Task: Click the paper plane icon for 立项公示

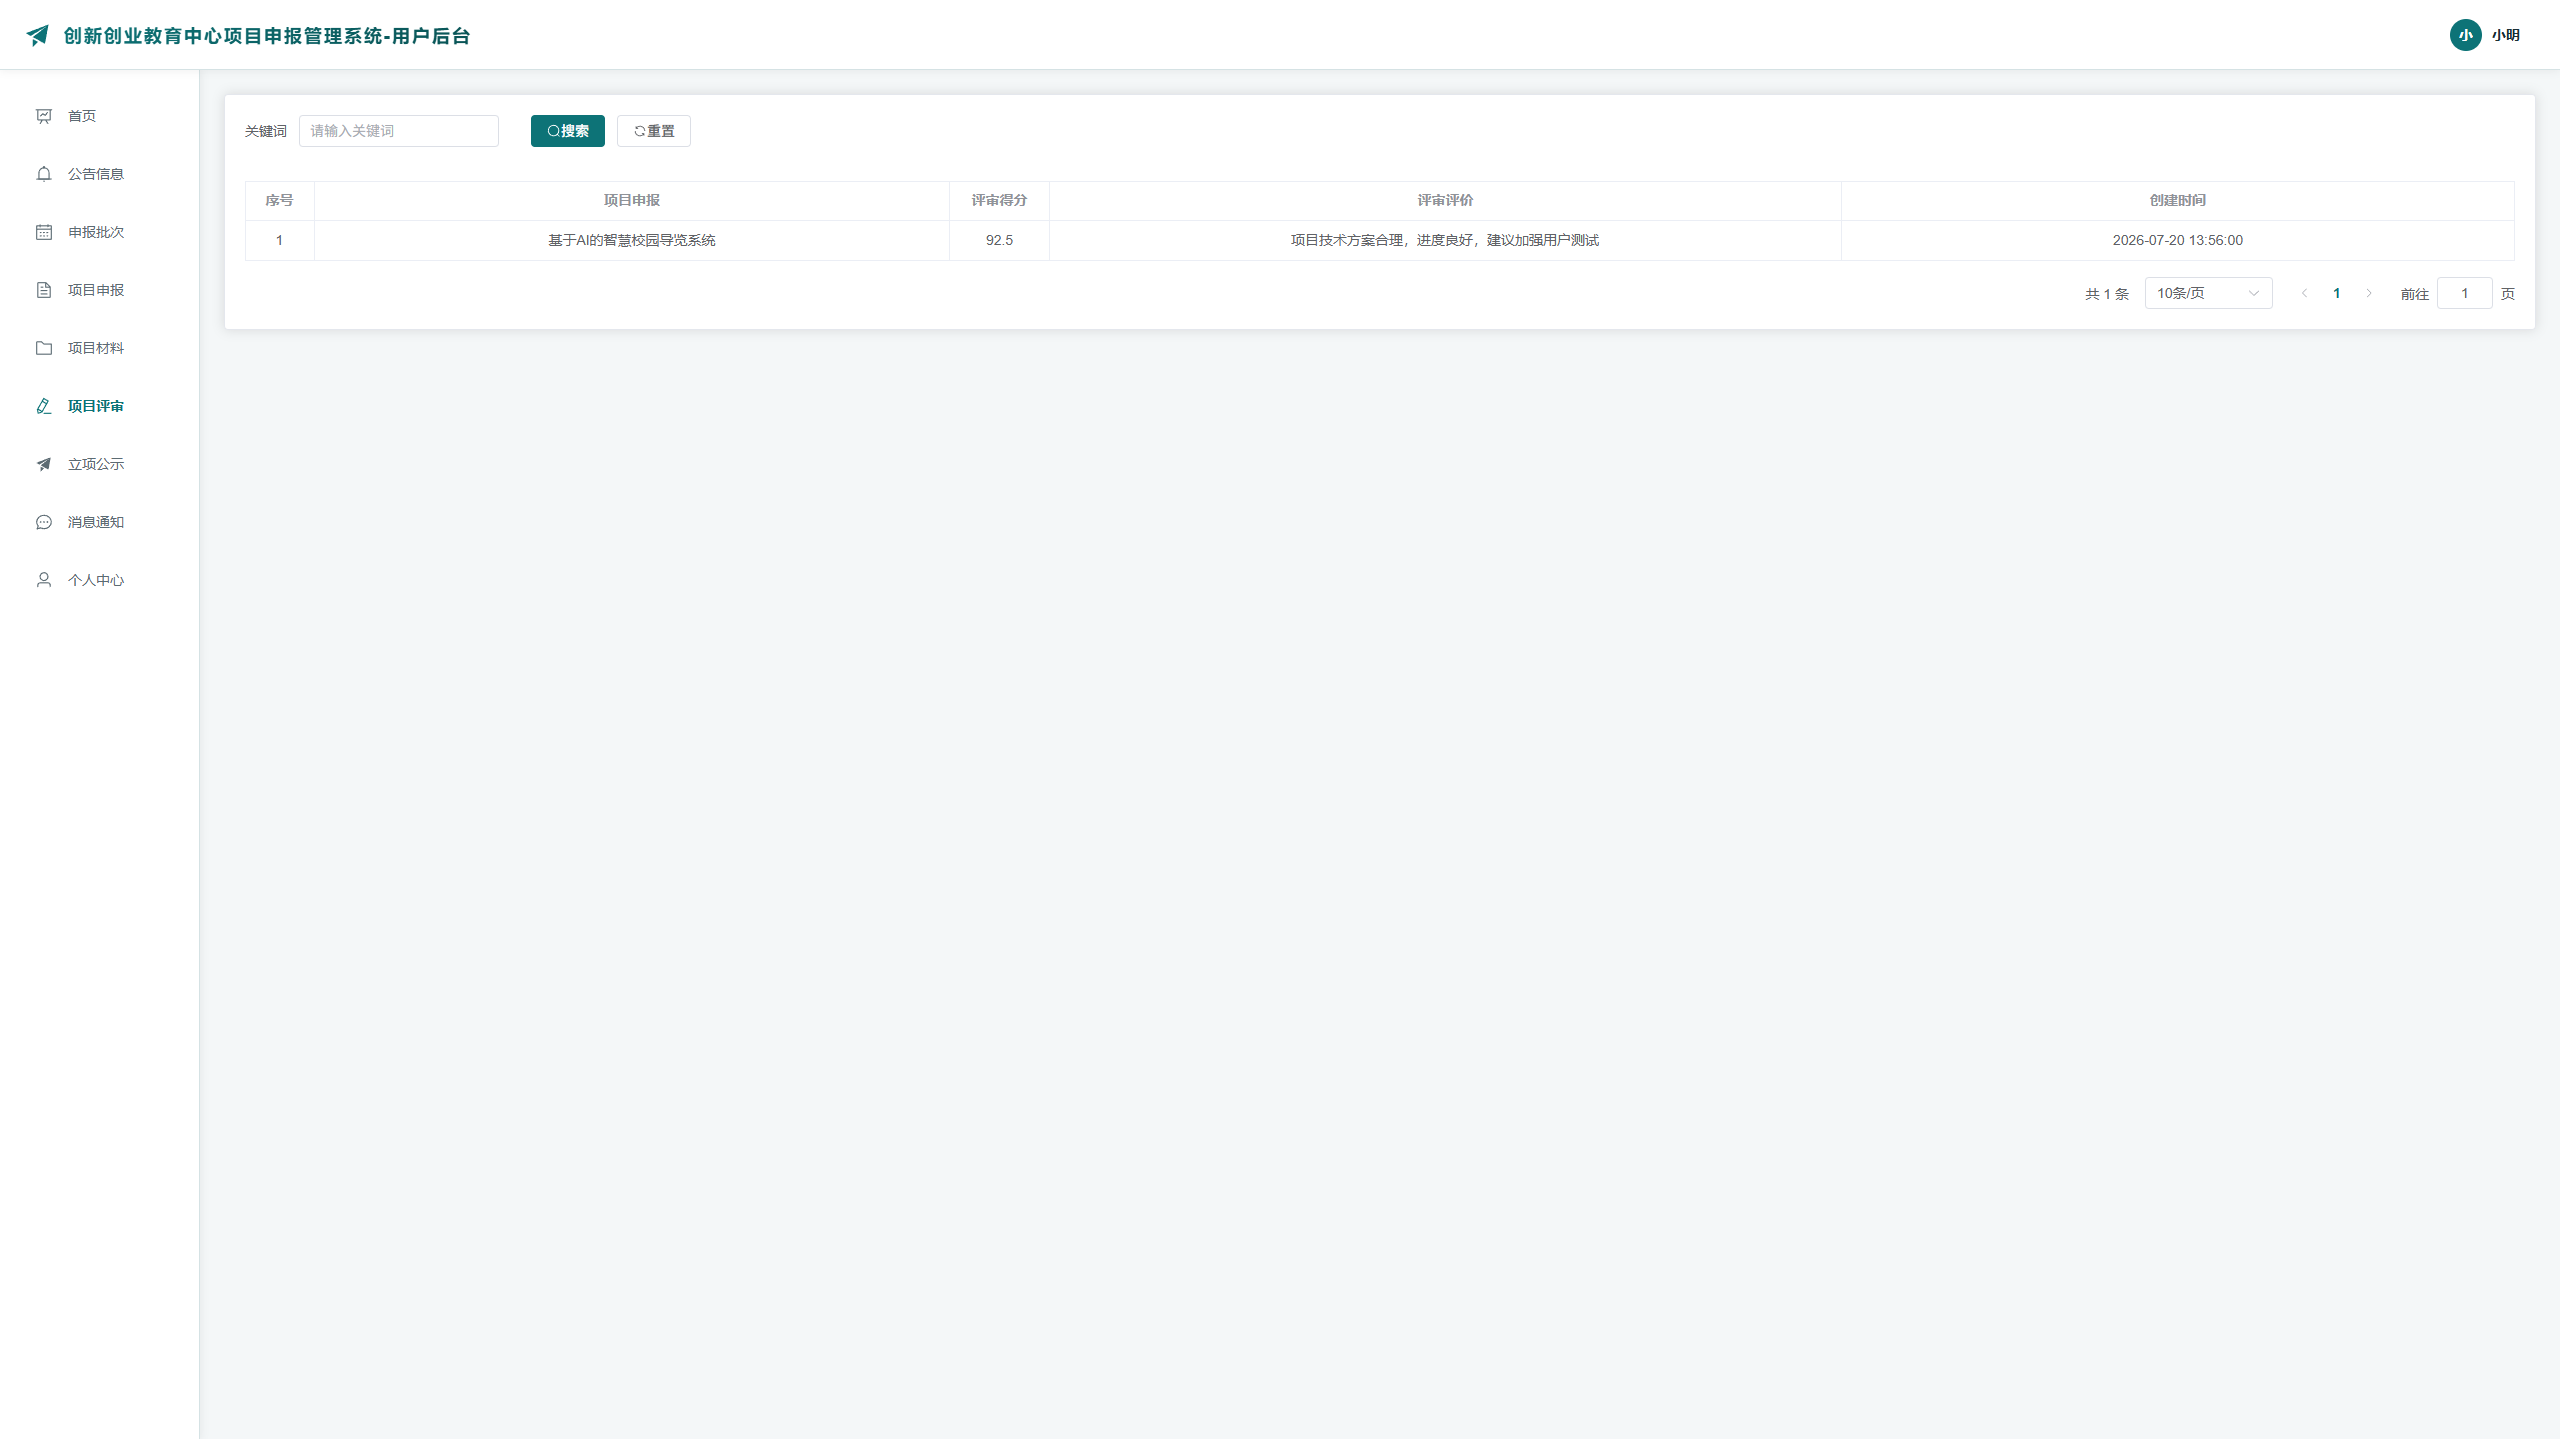Action: click(x=44, y=464)
